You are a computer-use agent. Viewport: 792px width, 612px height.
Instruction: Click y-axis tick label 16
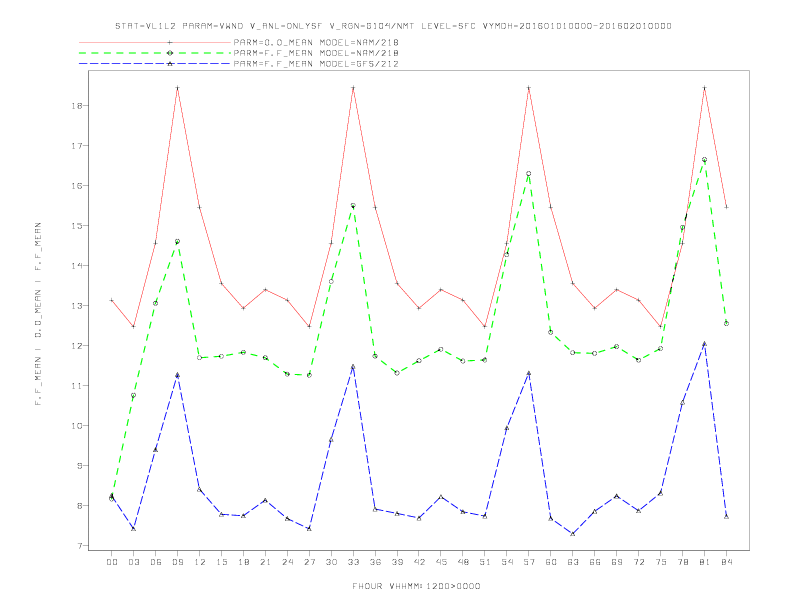[77, 186]
